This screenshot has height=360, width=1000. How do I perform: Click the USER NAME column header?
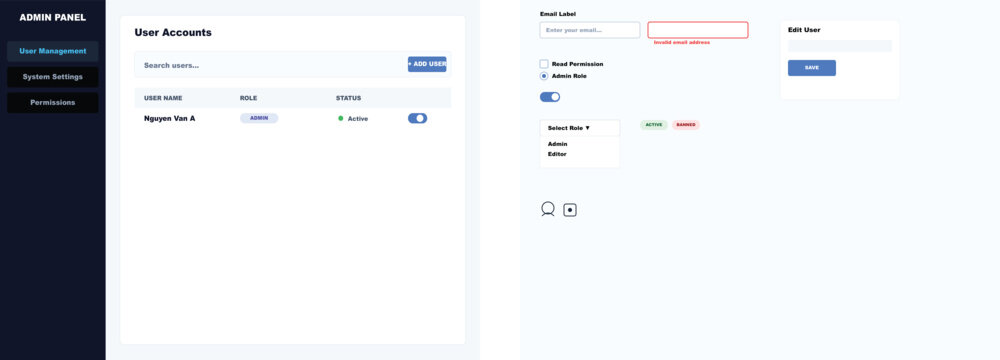[163, 98]
